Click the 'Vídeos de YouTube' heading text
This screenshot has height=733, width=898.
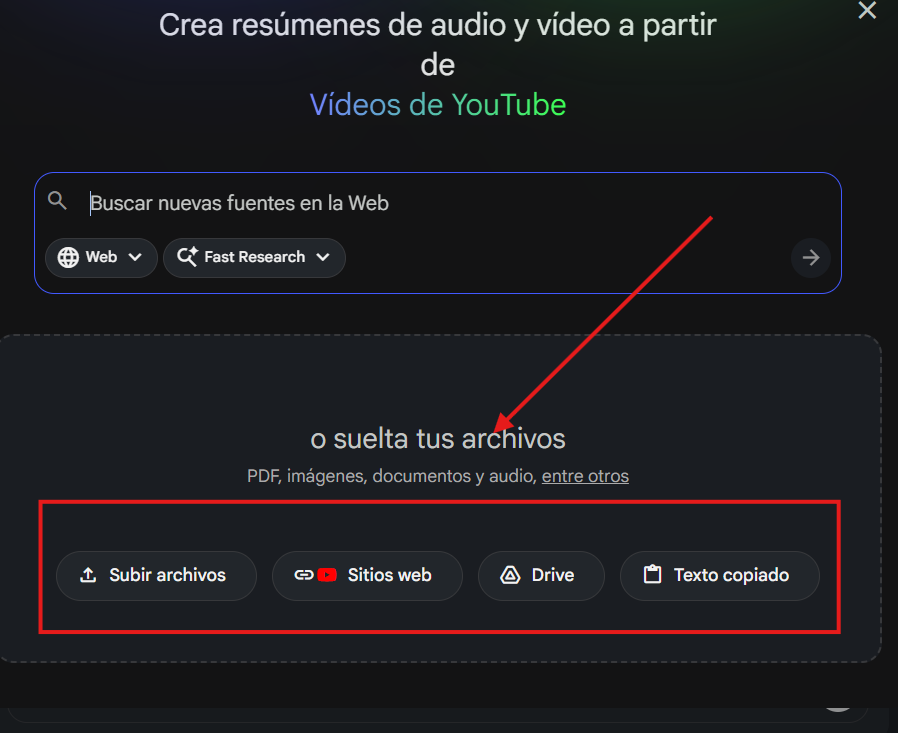[438, 105]
